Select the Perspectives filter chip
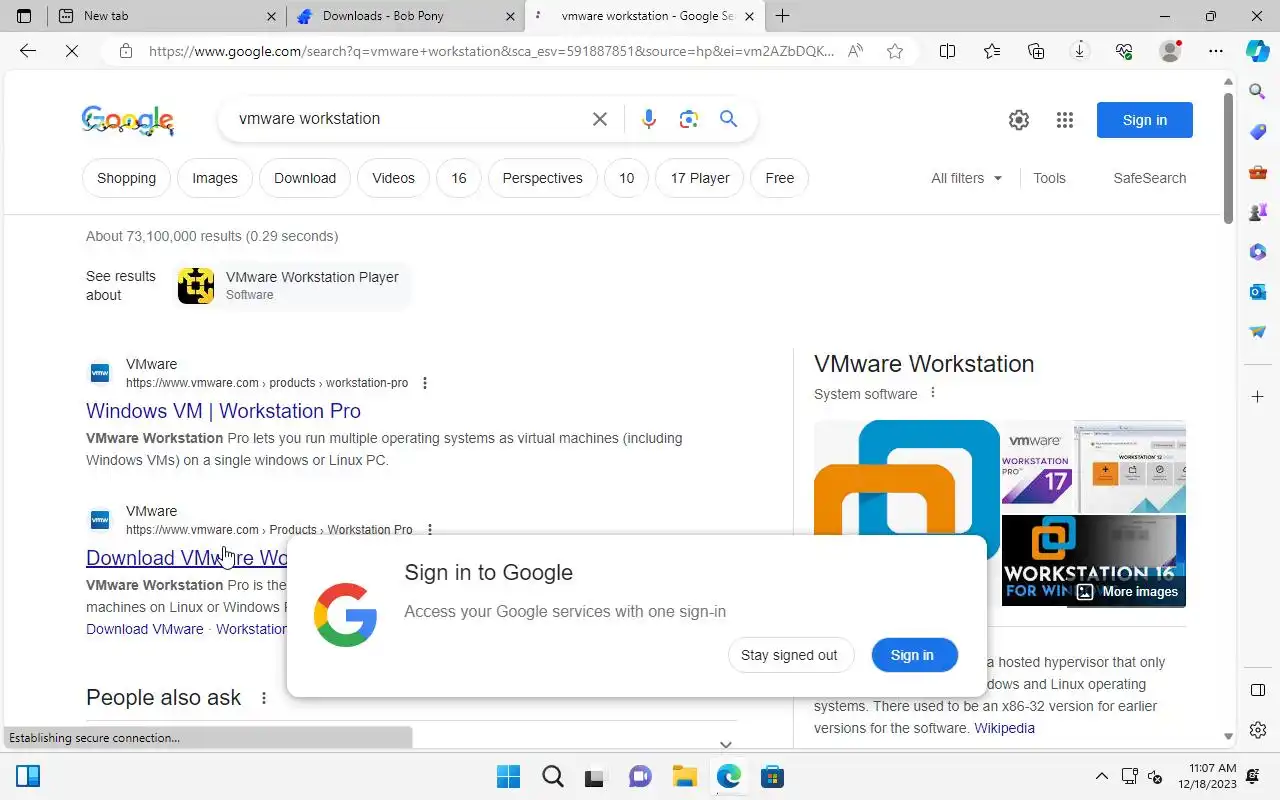 [542, 178]
